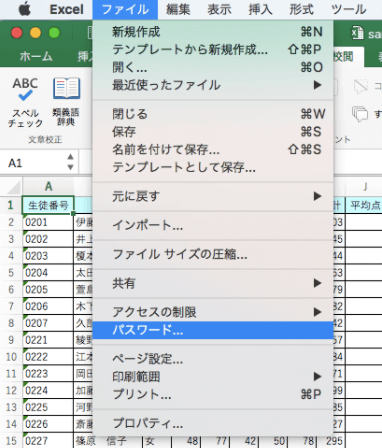Select cell containing 0224
Image resolution: width=382 pixels, height=448 pixels.
click(48, 390)
